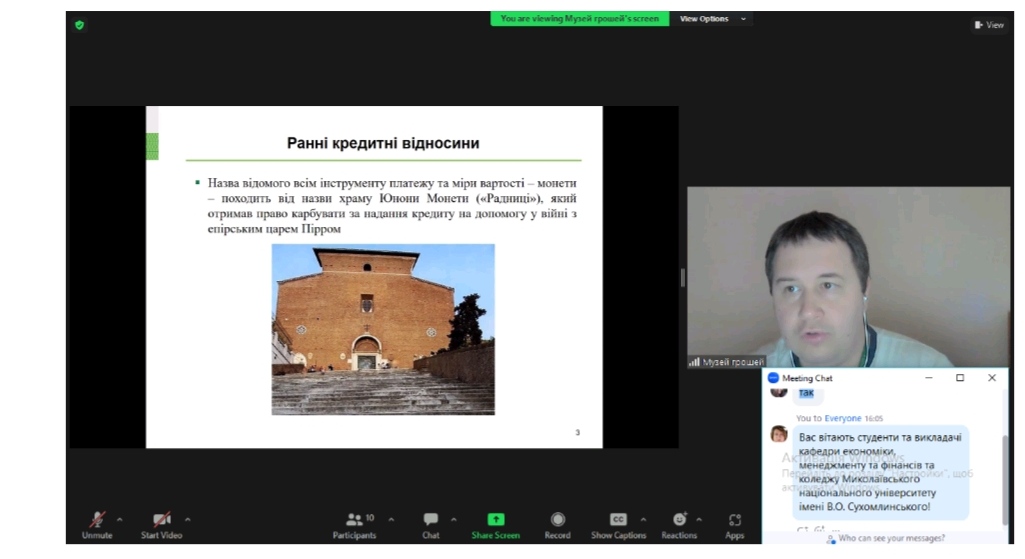Expand the arrow next to Participants
Image resolution: width=1025 pixels, height=559 pixels.
point(391,519)
